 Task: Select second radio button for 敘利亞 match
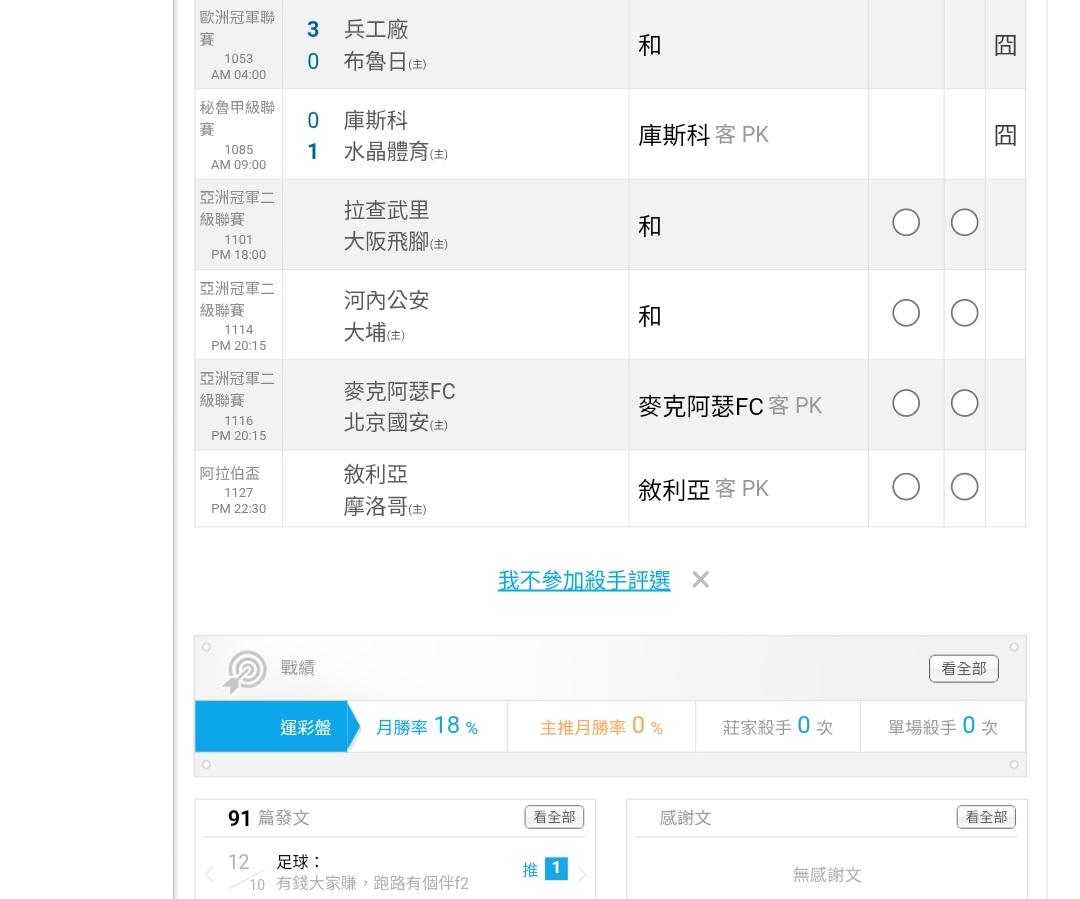964,487
